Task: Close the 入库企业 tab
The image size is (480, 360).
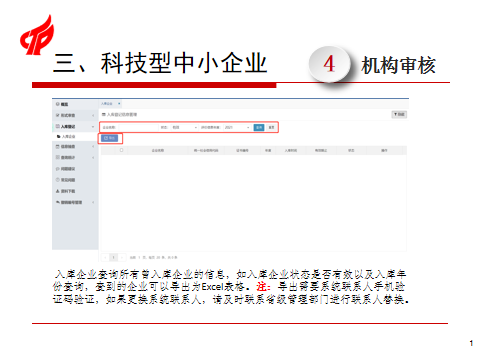Action: [119, 104]
